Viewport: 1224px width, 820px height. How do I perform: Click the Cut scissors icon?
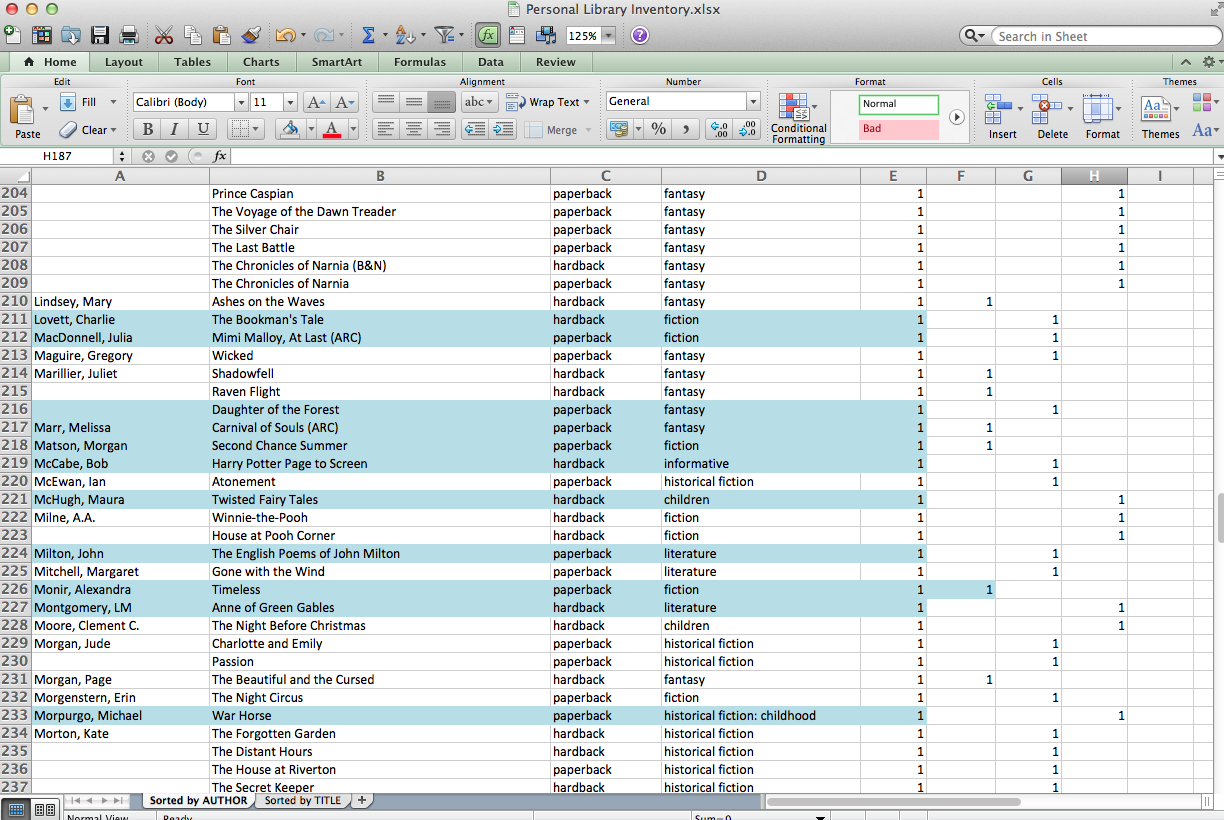164,36
